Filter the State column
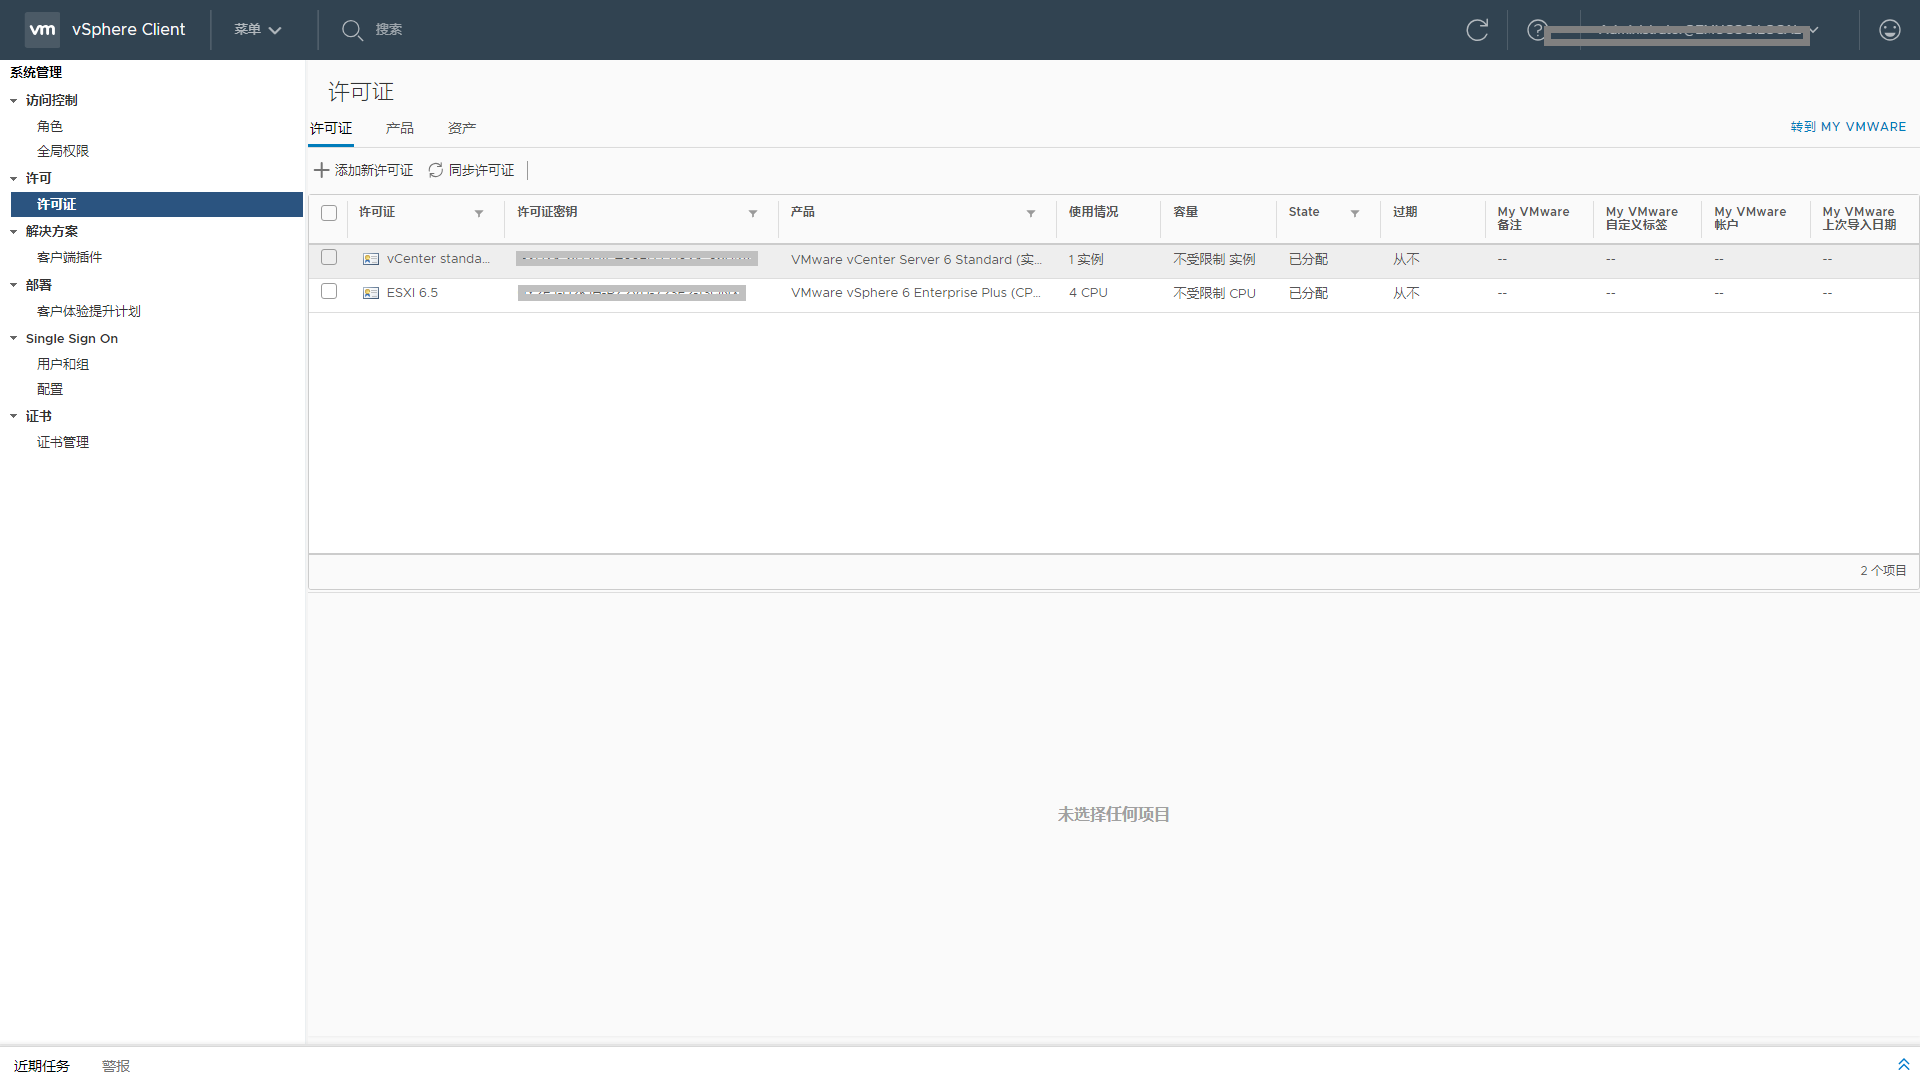 point(1355,213)
